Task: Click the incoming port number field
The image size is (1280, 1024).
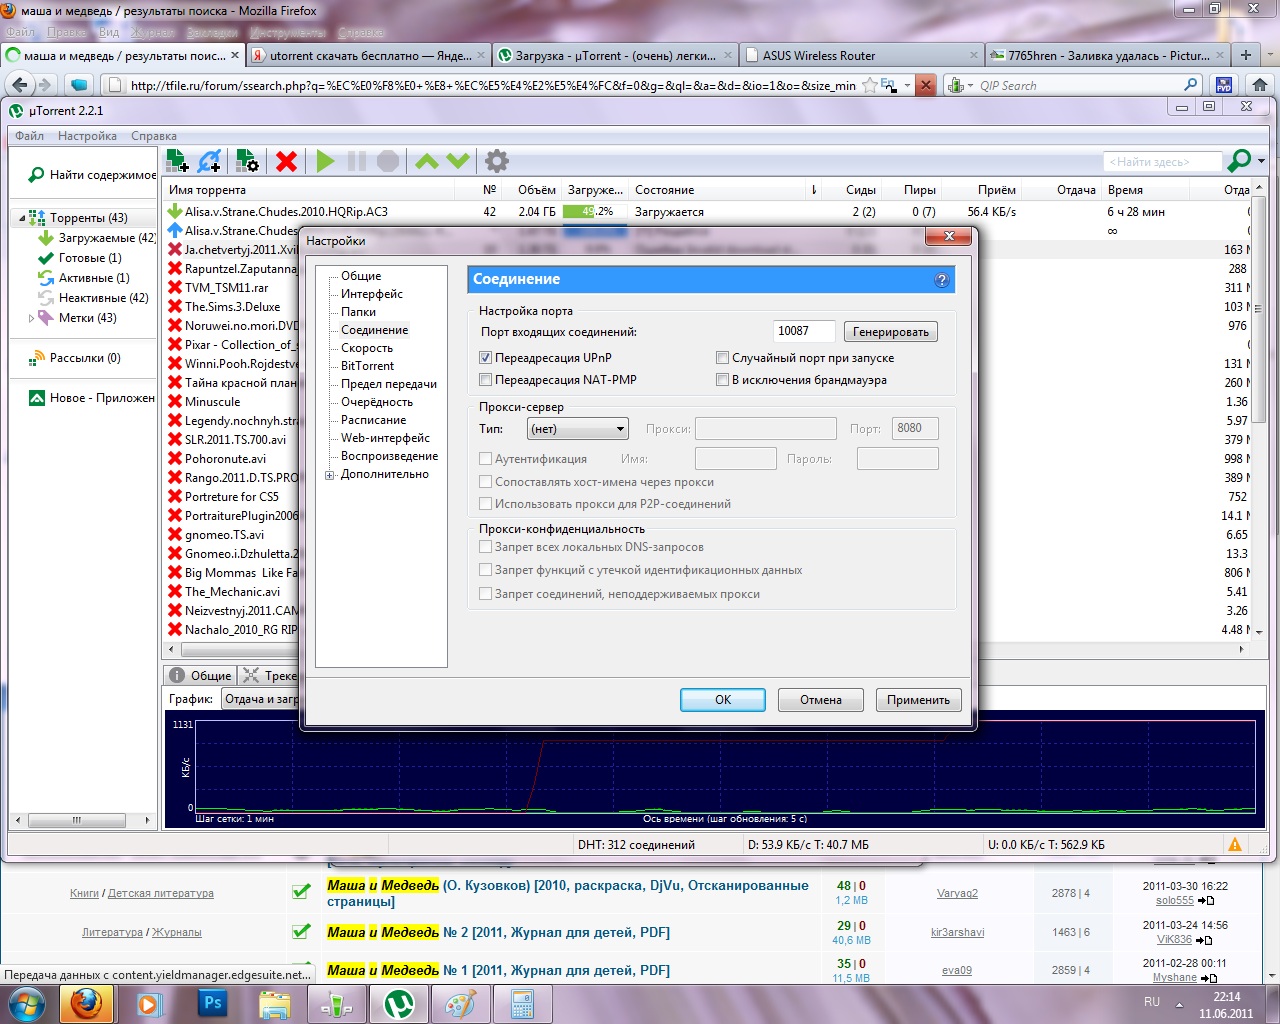Action: 804,331
